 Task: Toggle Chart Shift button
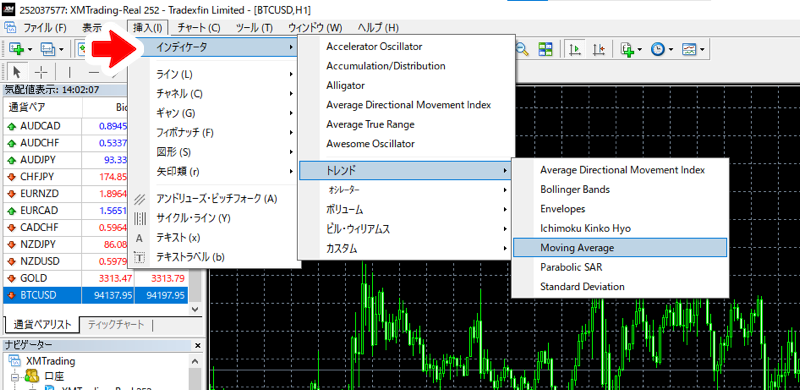click(x=599, y=49)
